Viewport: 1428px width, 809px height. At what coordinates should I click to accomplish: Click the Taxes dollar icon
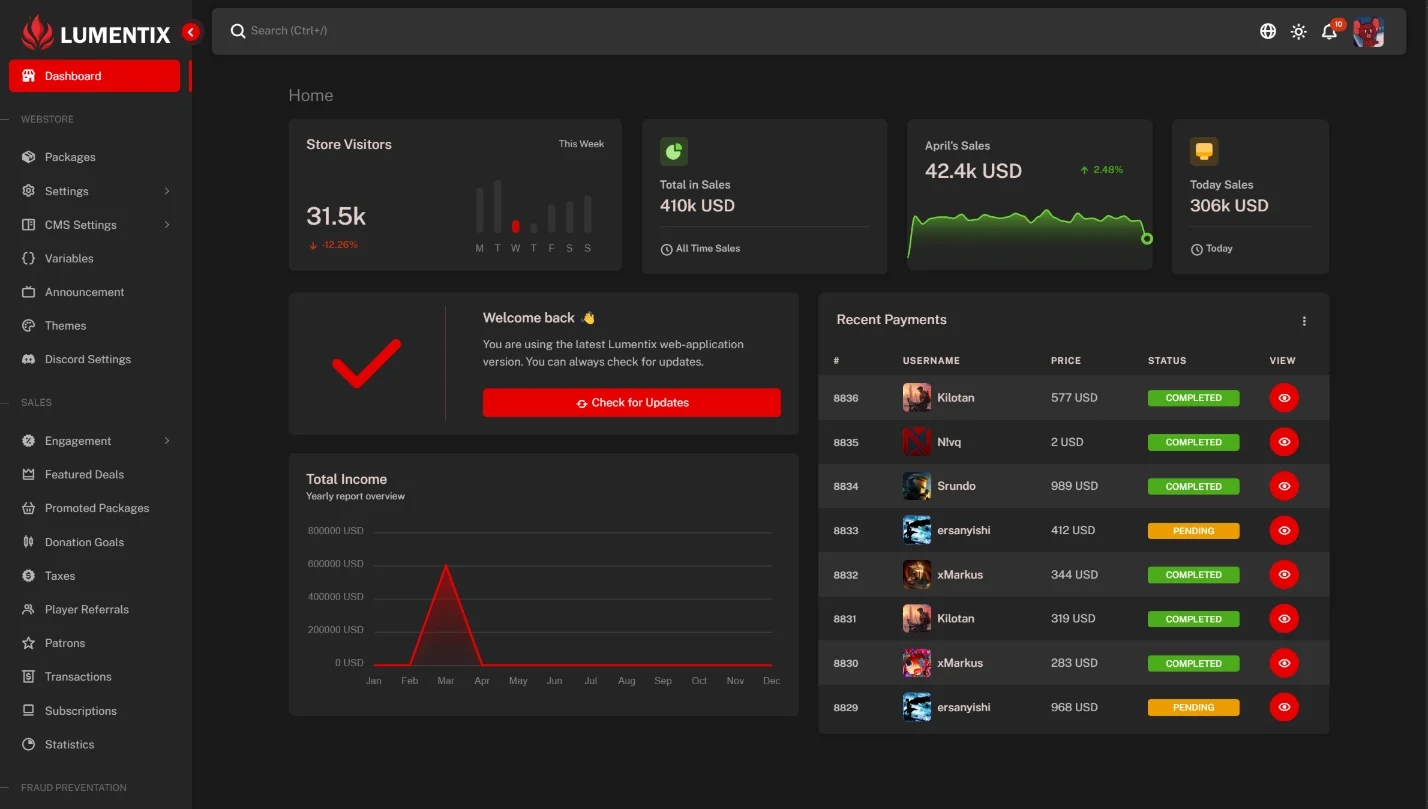(28, 576)
